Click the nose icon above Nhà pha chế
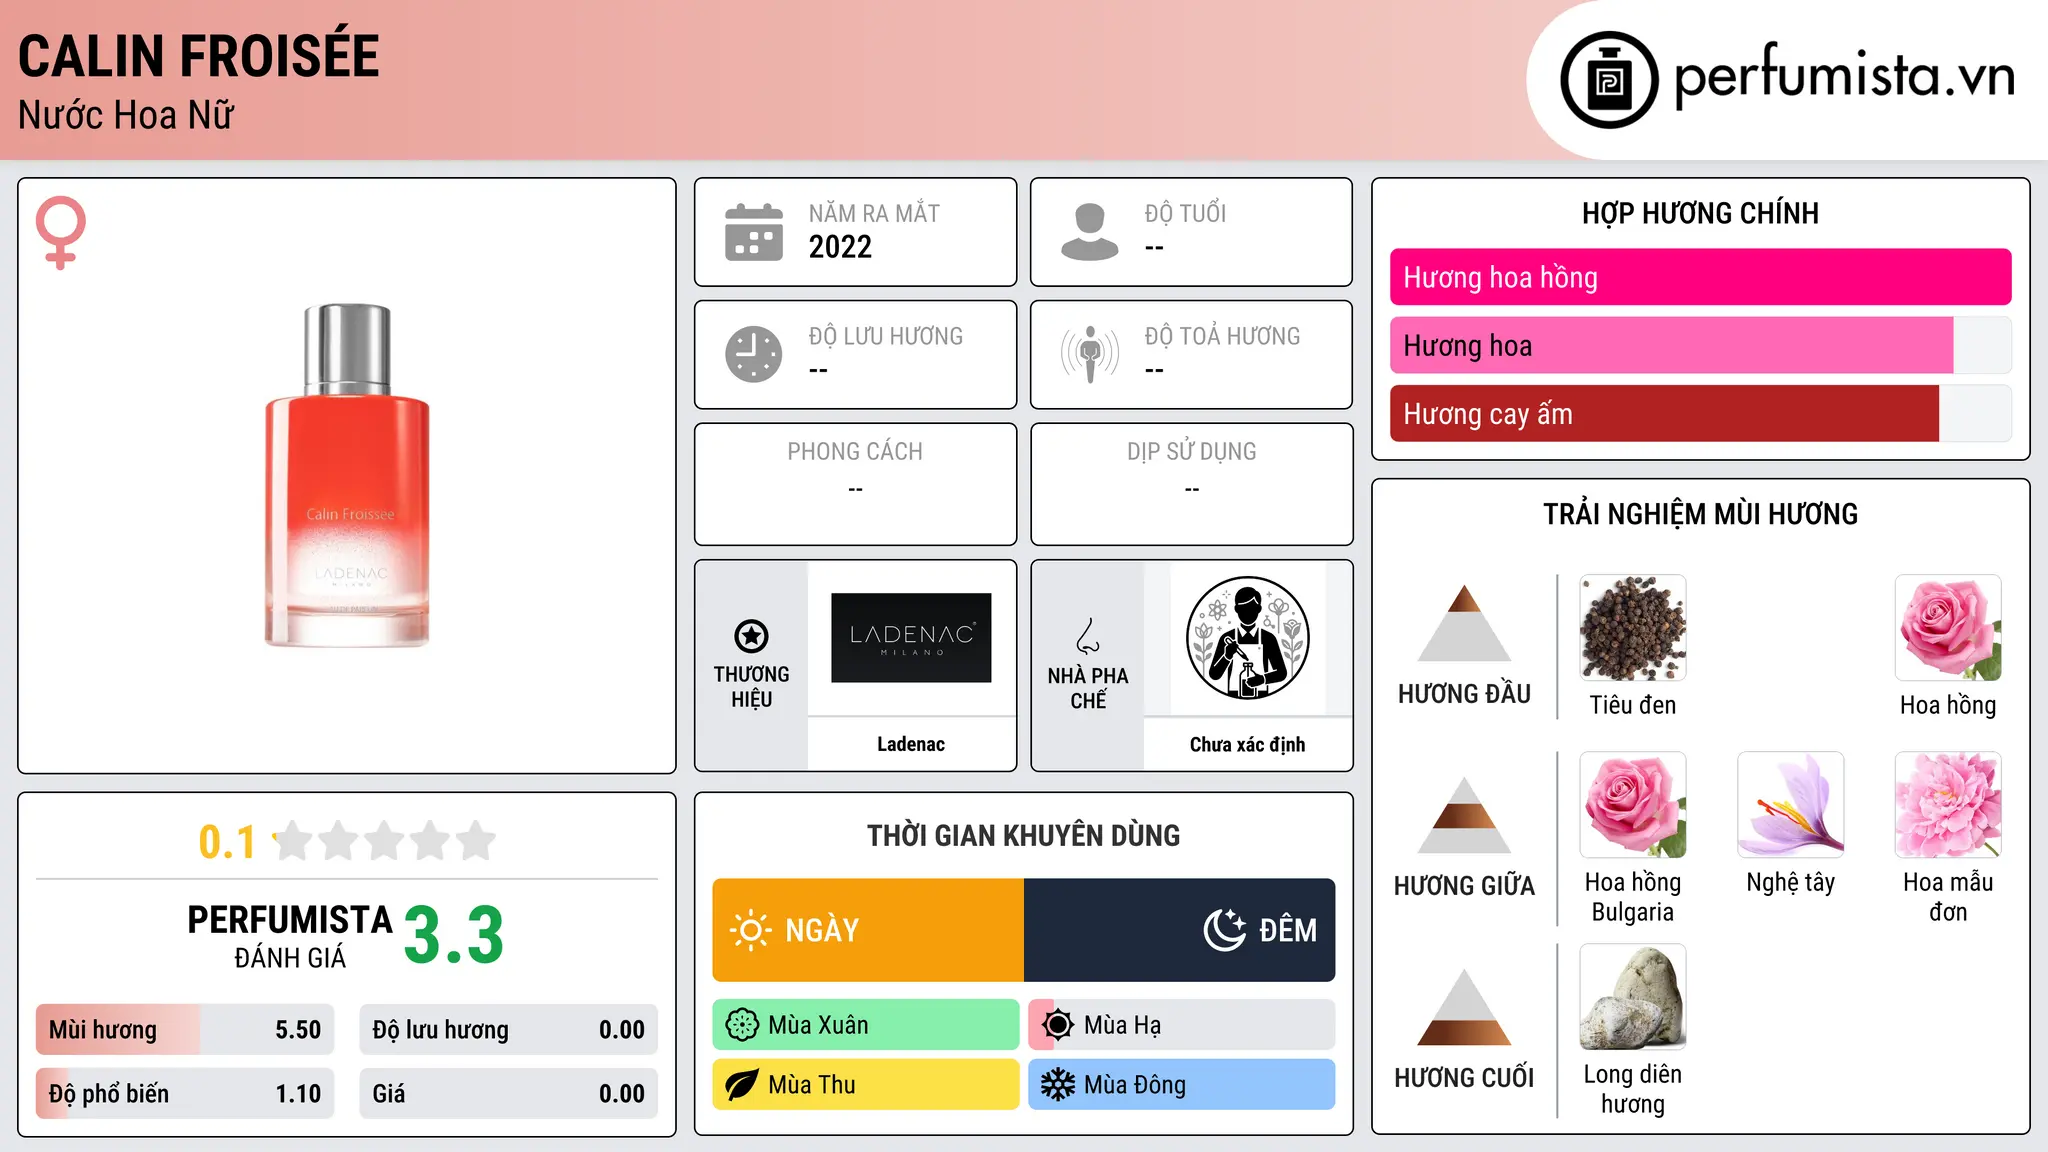 (x=1088, y=636)
